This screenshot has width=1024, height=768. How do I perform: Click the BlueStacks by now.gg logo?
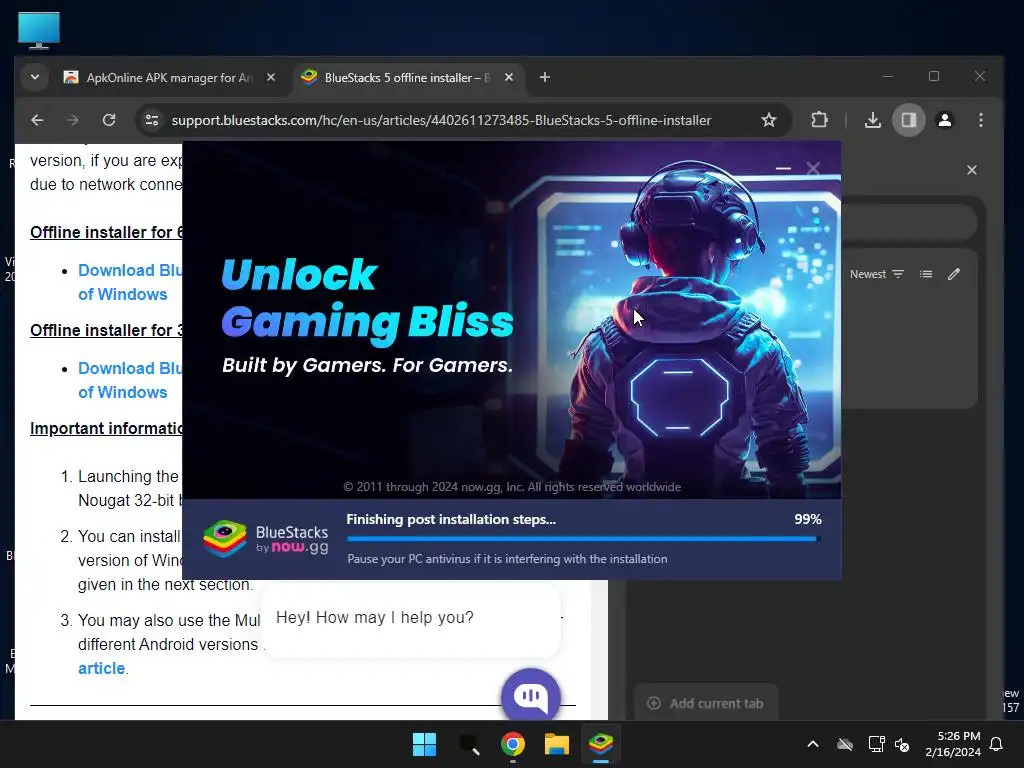click(265, 539)
